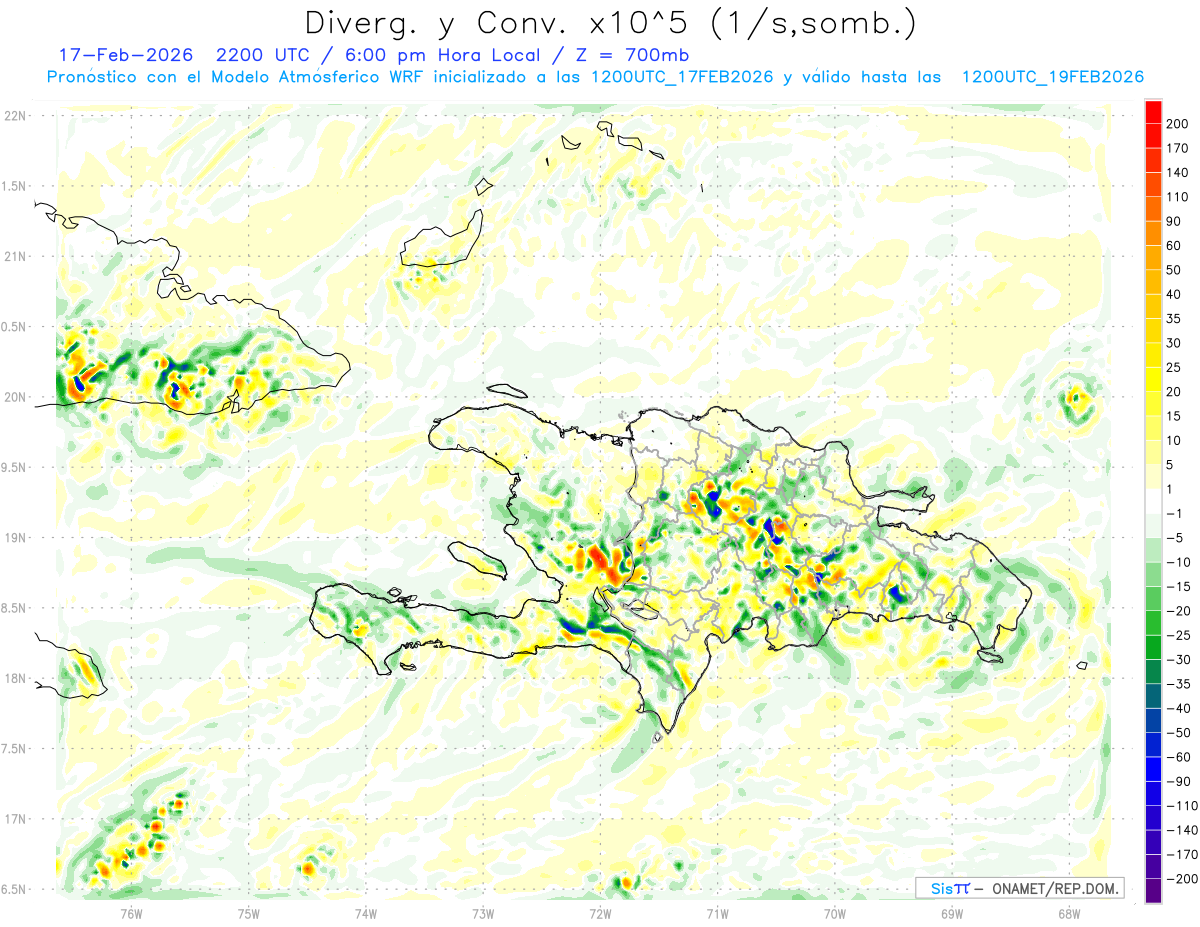Click the '17N' latitude label
The height and width of the screenshot is (927, 1200).
click(16, 819)
